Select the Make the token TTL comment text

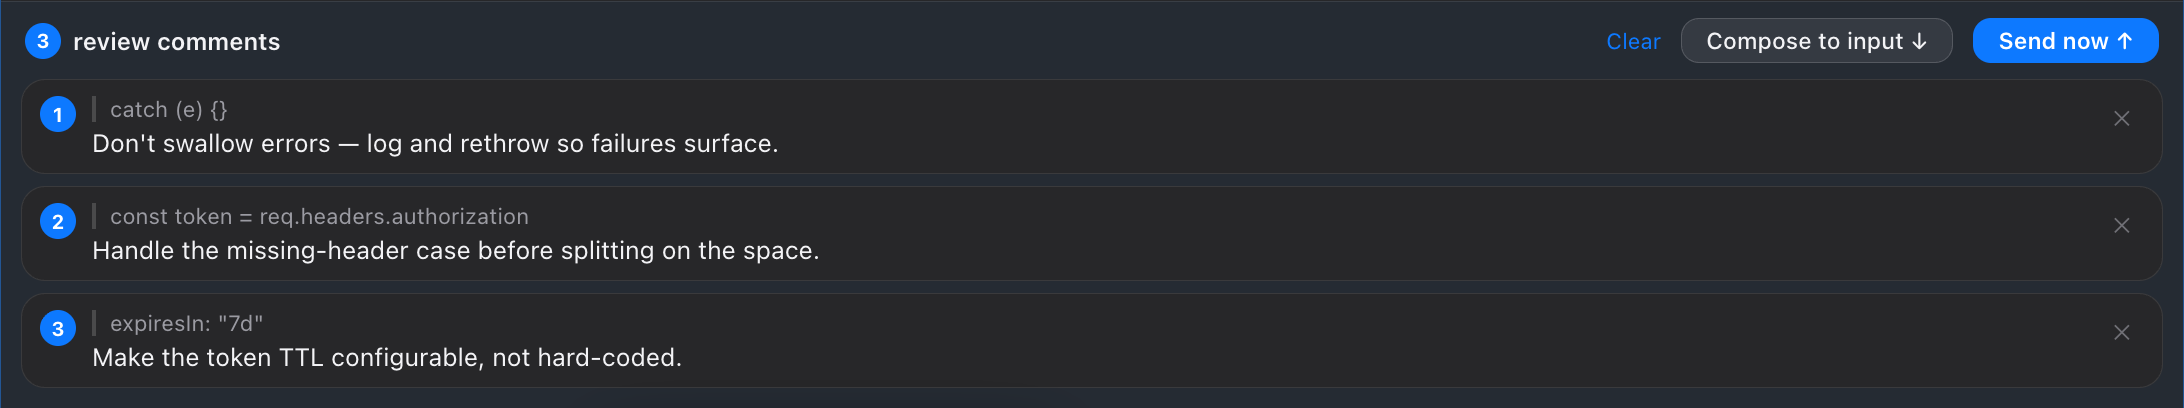tap(387, 358)
